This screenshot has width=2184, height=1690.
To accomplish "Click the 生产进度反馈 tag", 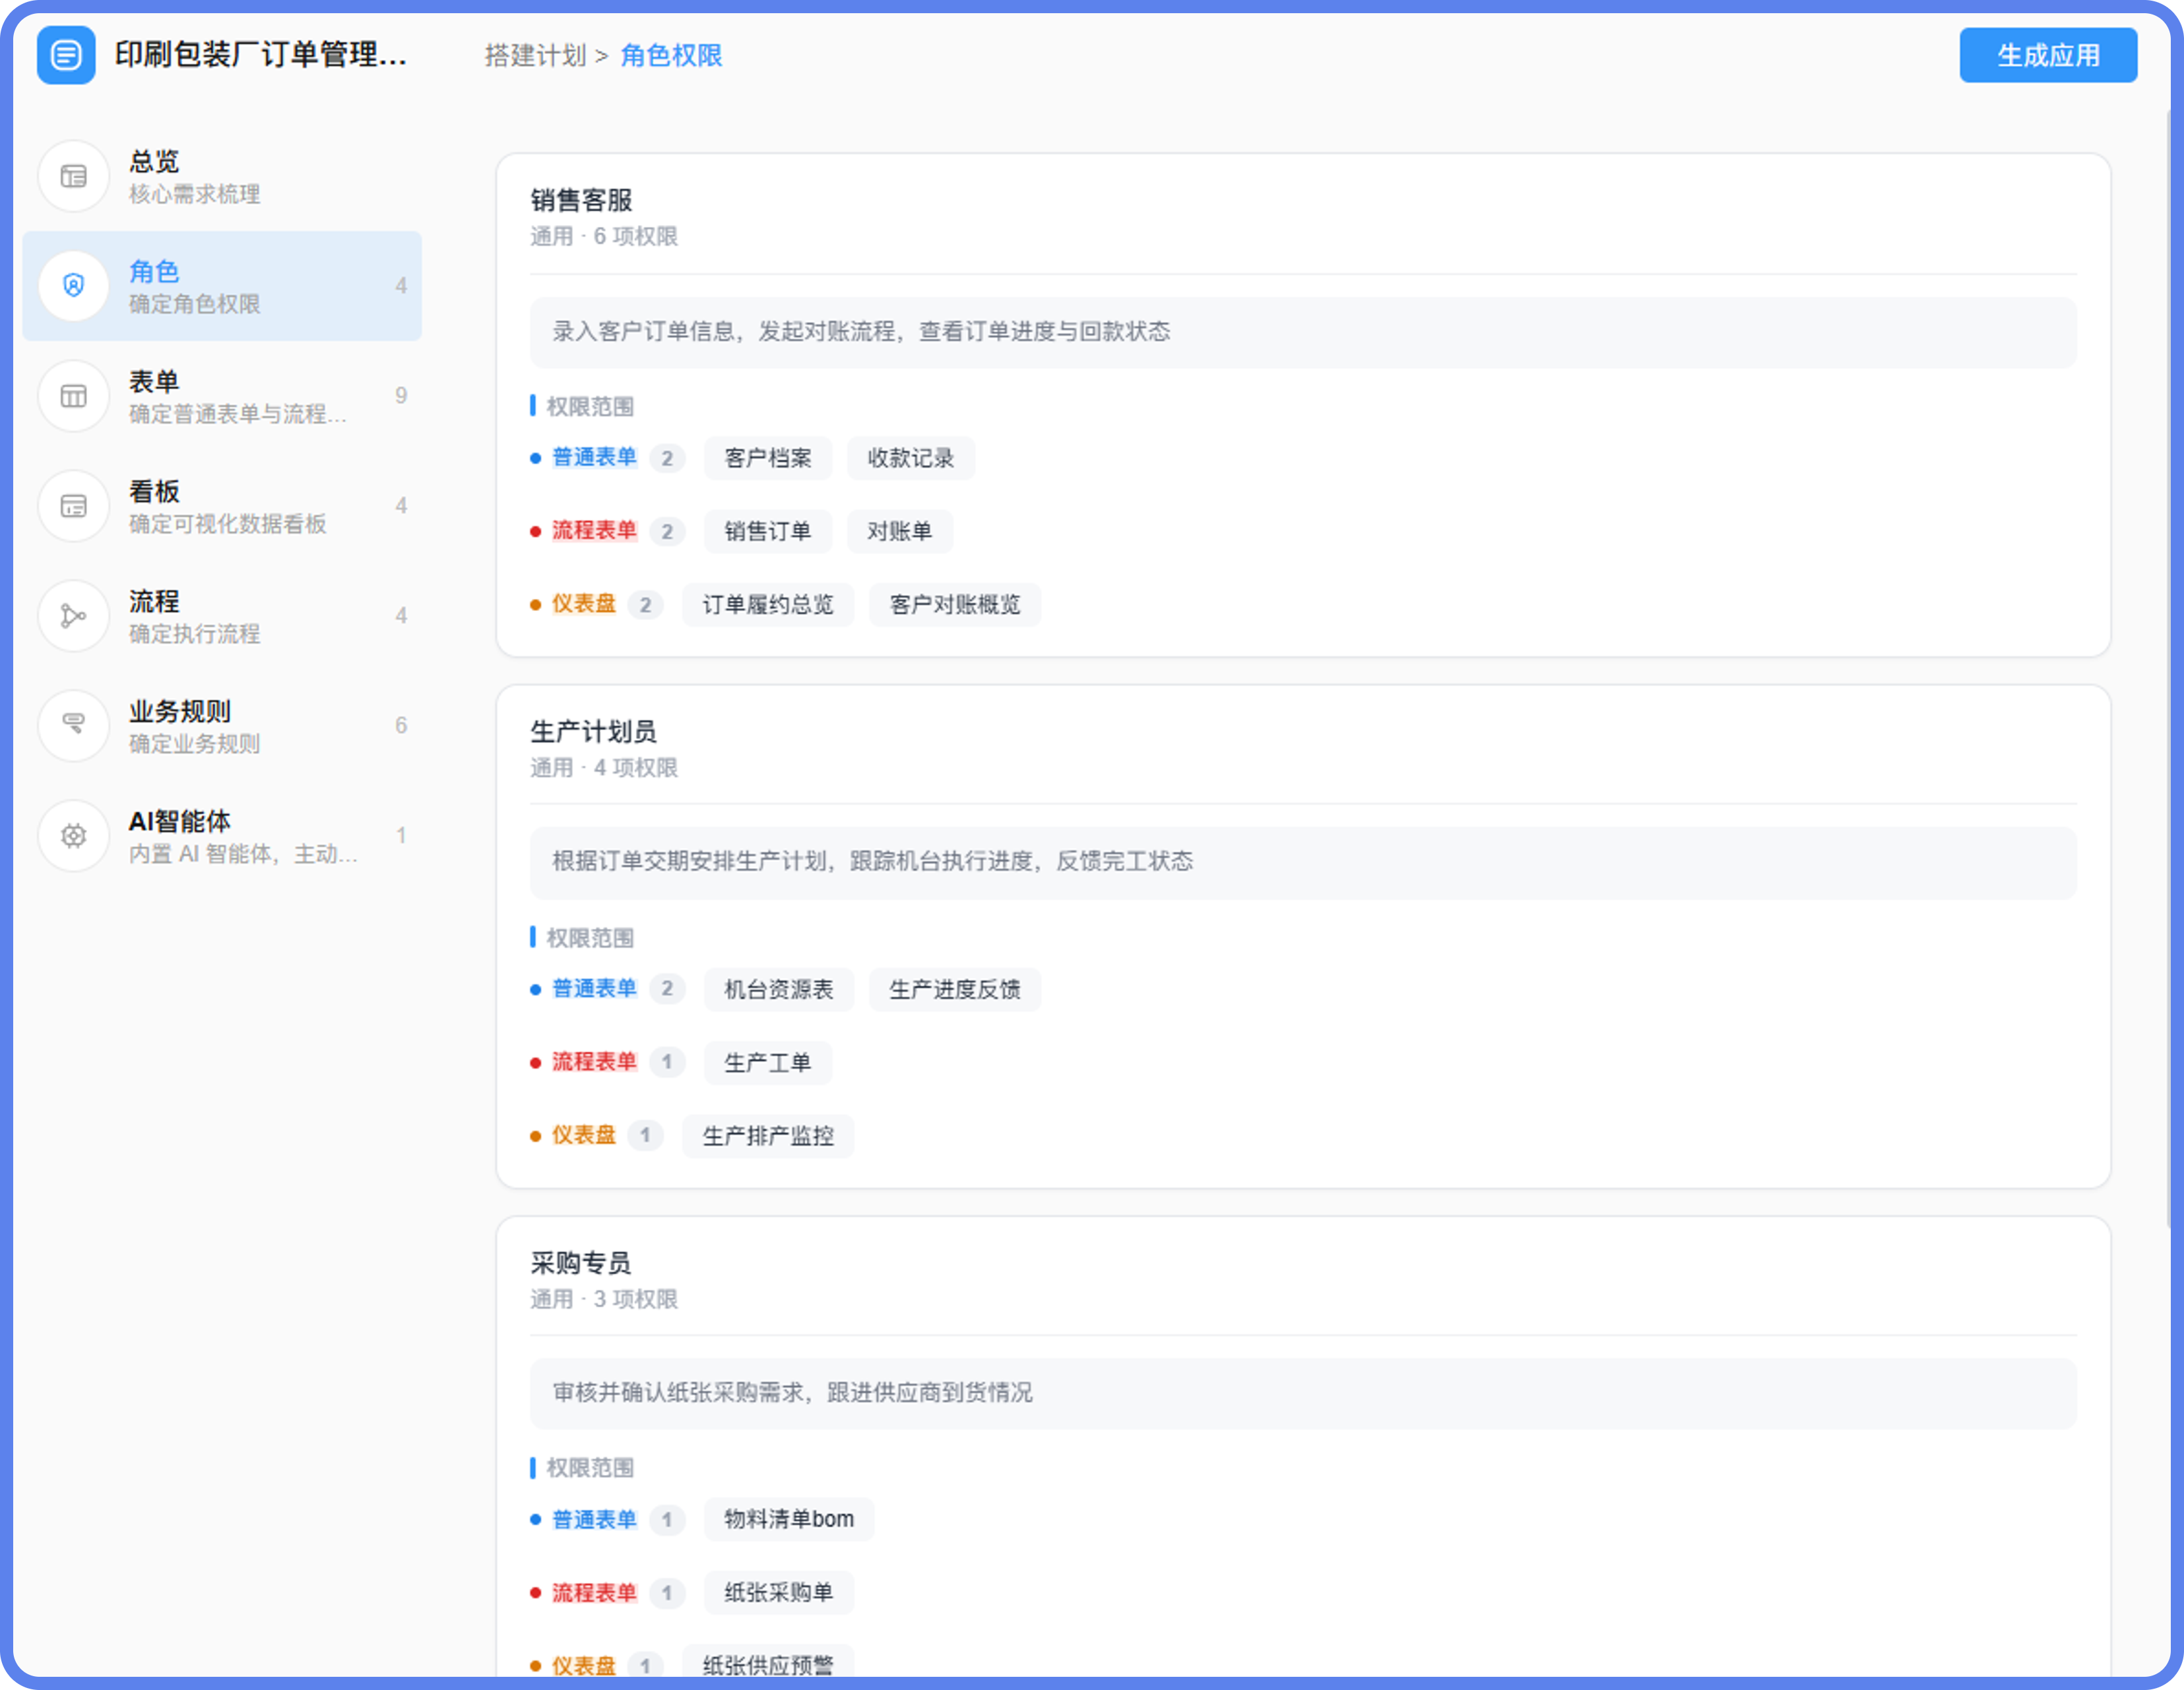I will click(x=955, y=989).
